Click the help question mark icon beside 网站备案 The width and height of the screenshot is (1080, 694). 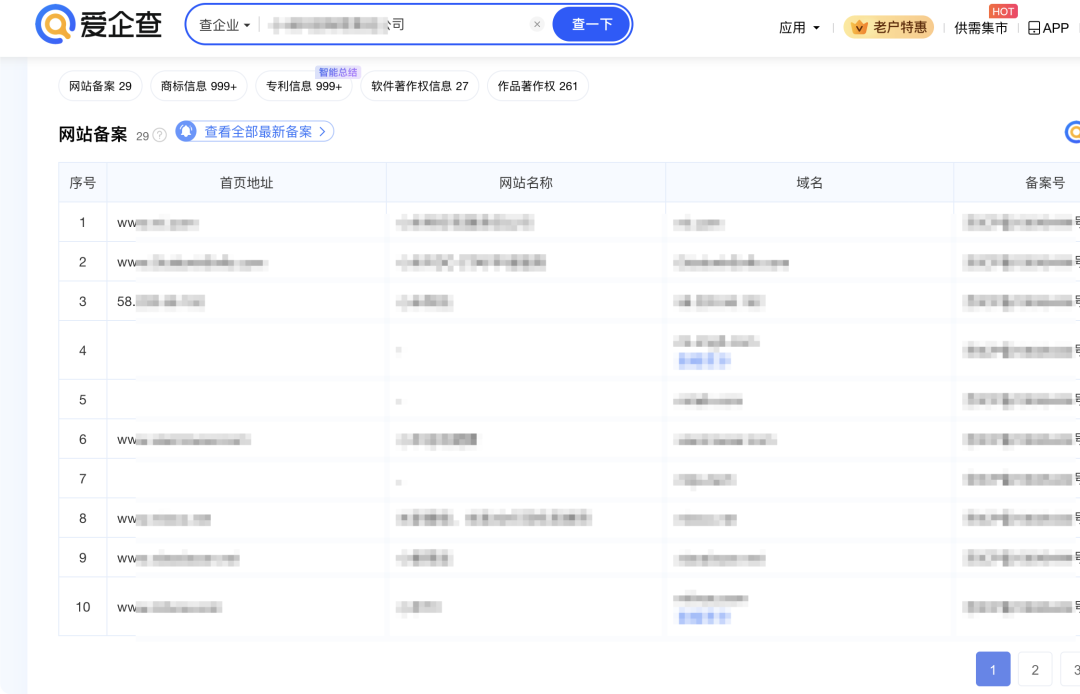160,135
